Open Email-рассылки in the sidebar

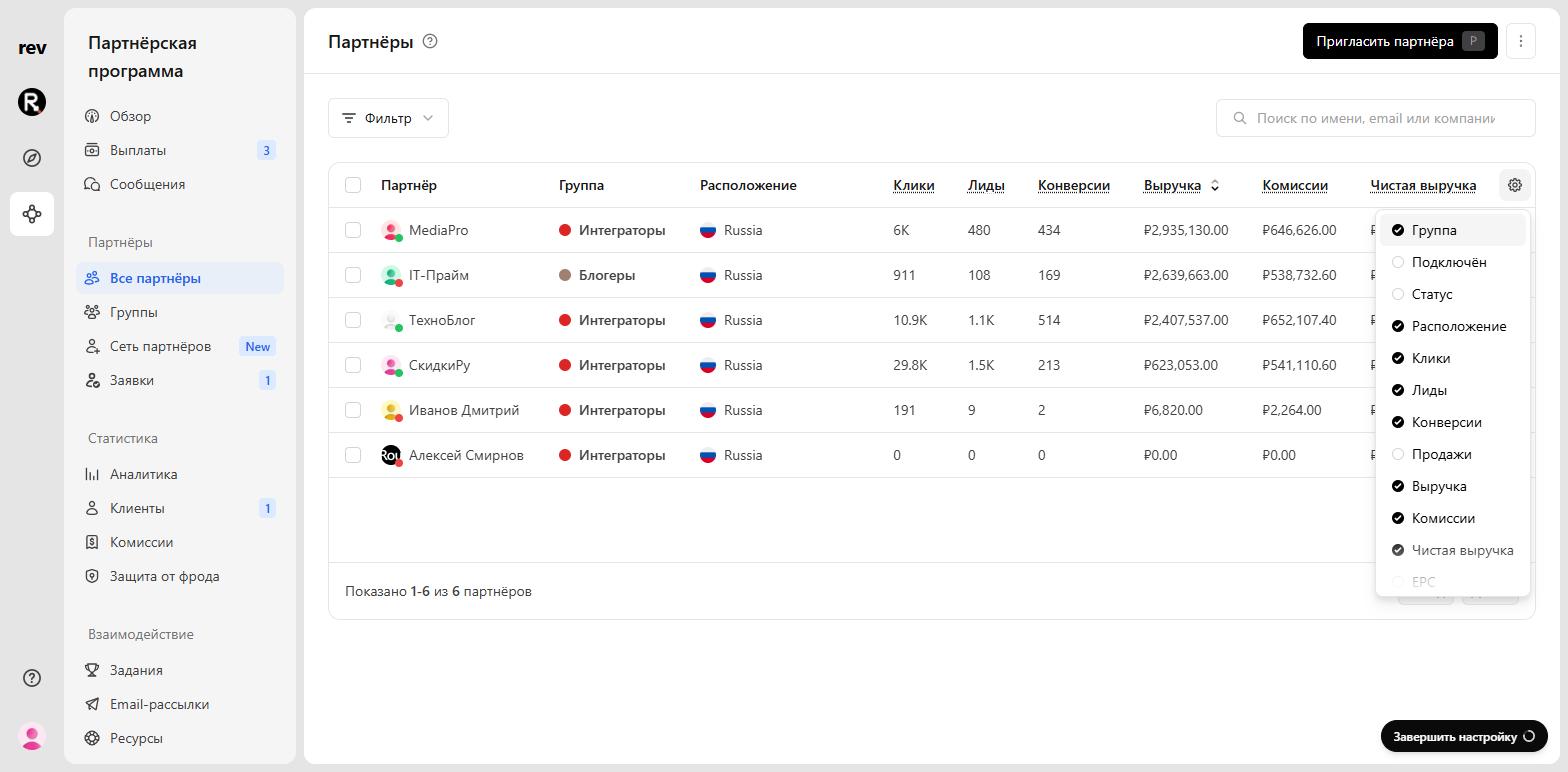click(x=180, y=704)
